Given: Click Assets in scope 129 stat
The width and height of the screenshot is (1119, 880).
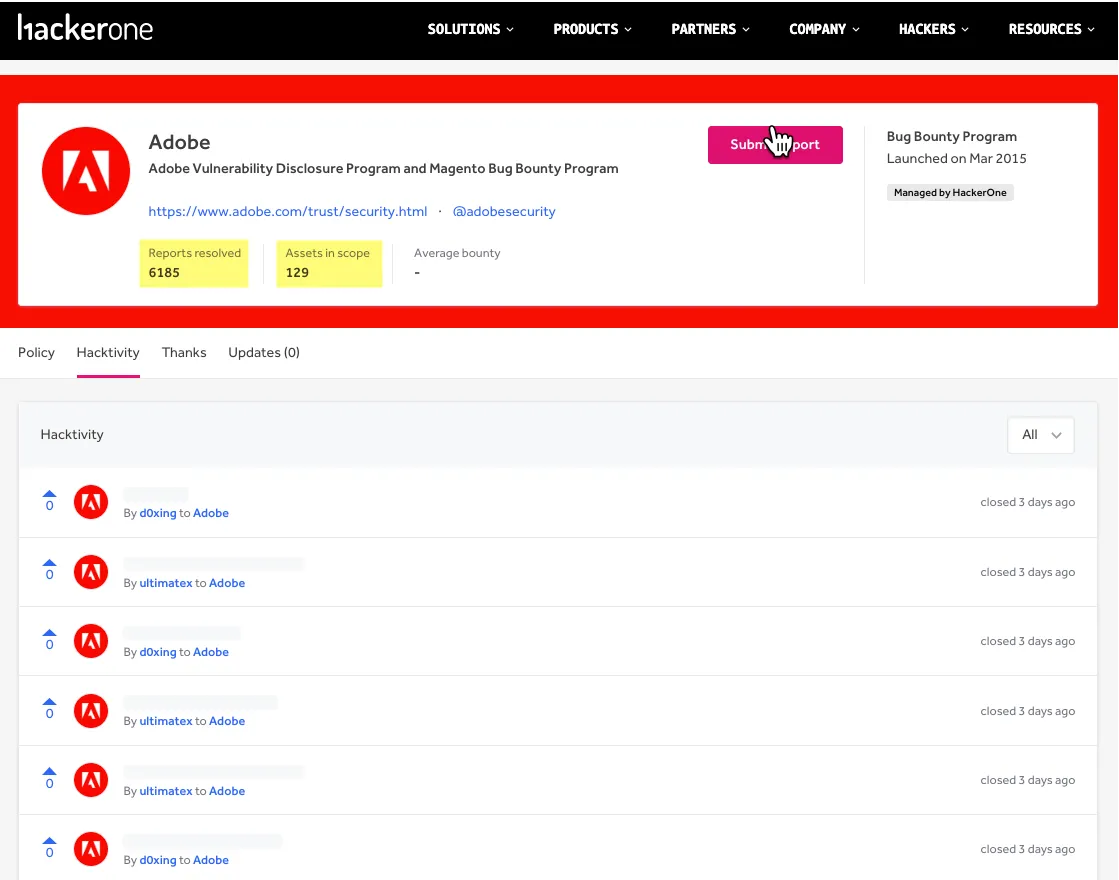Looking at the screenshot, I should pos(329,263).
